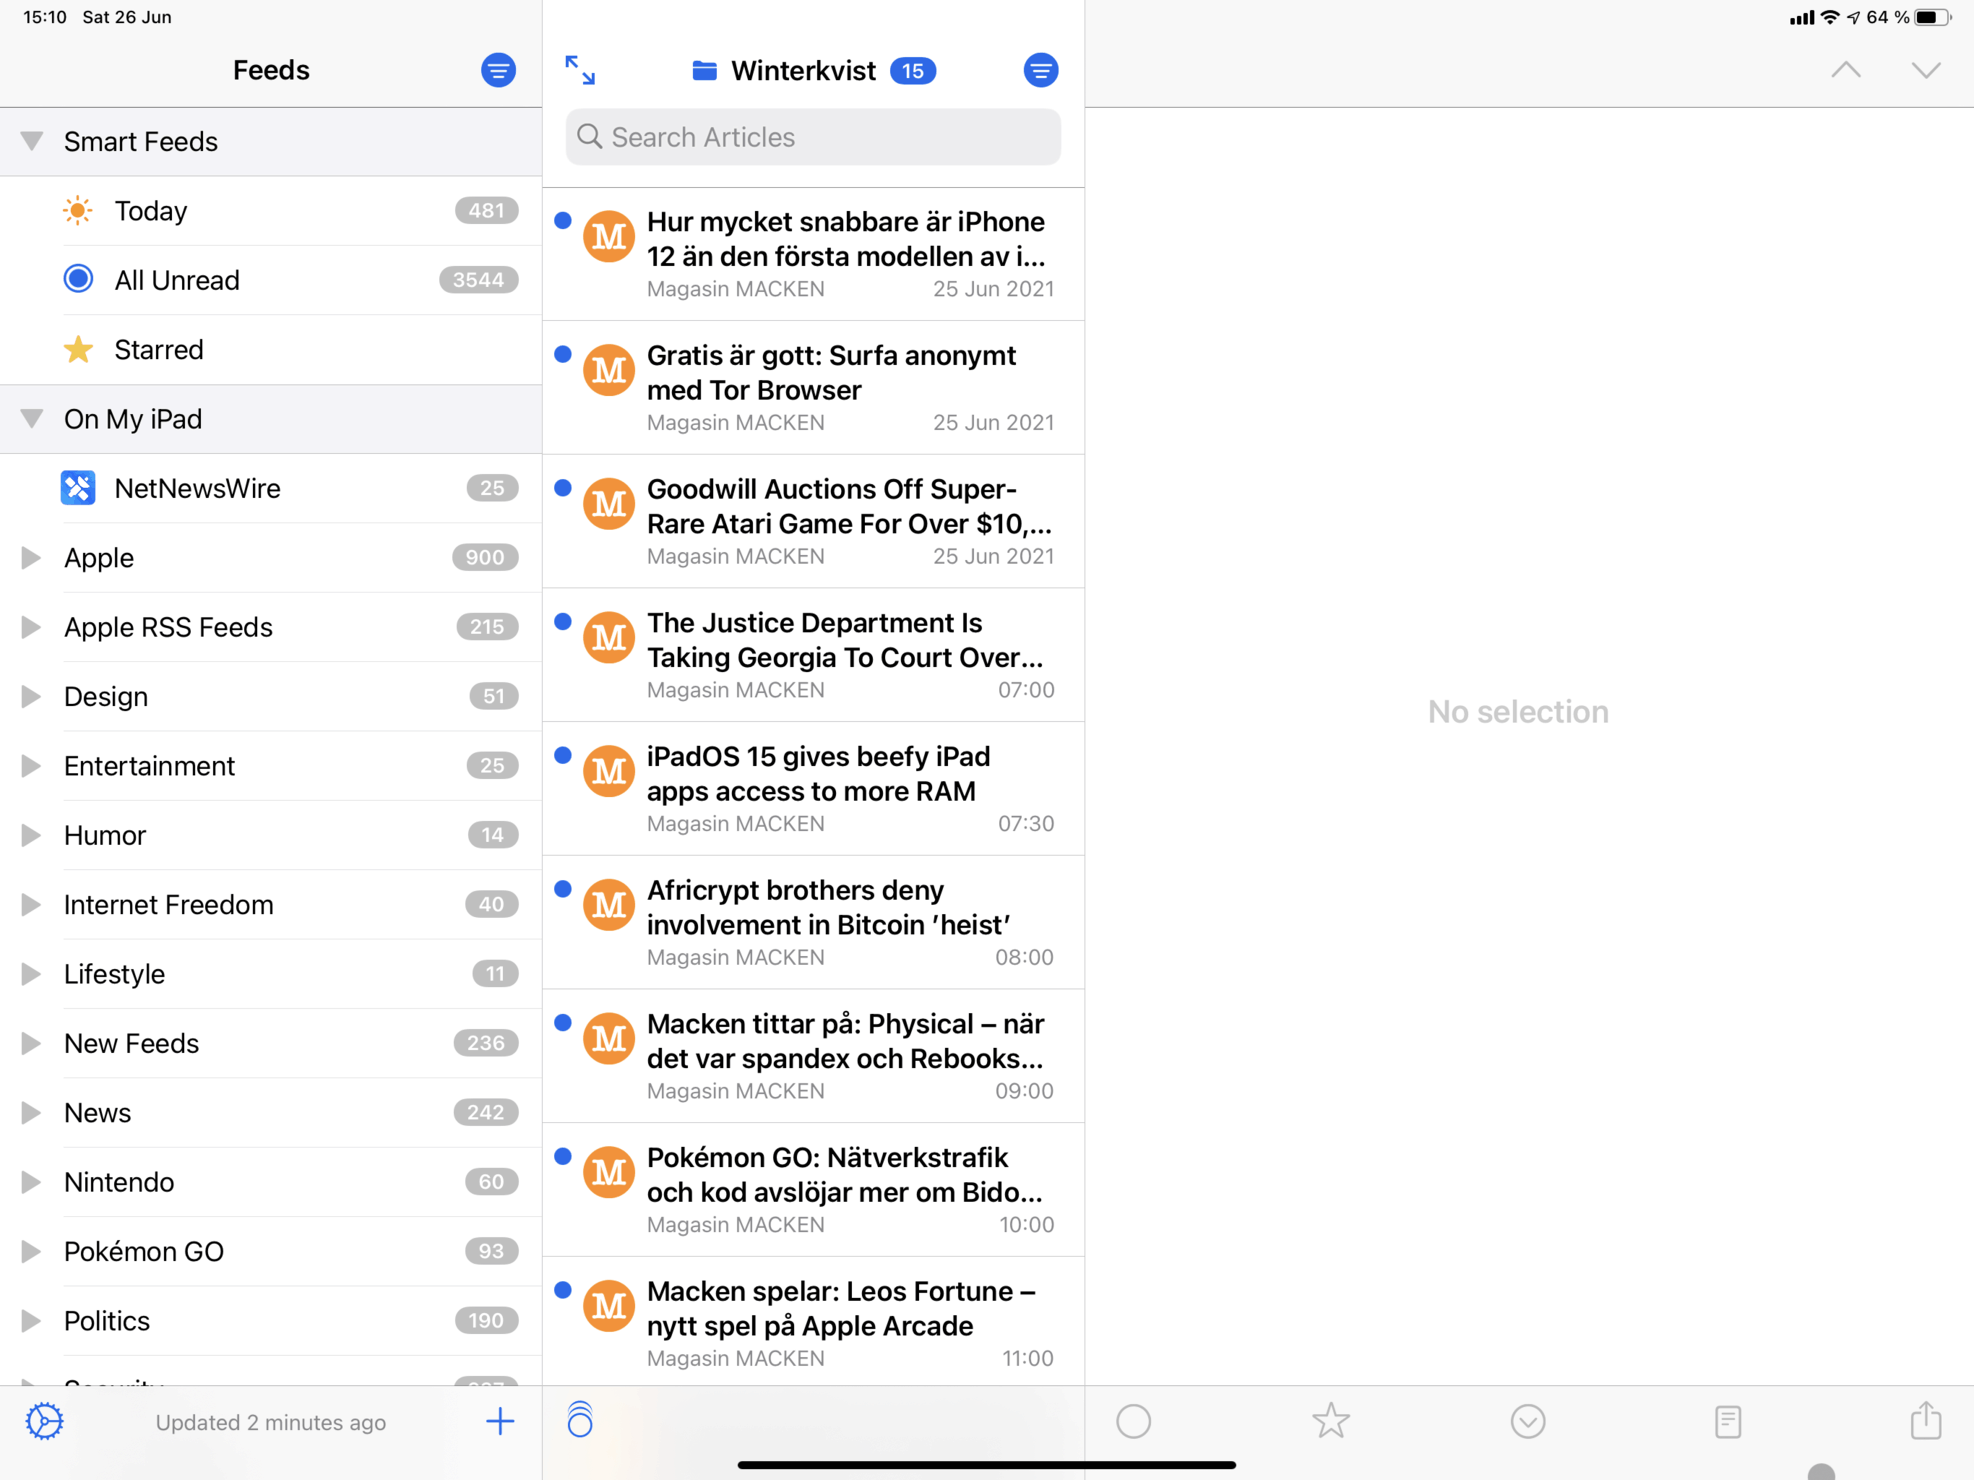This screenshot has width=1974, height=1480.
Task: Click the Winterkvist unread count badge 15
Action: click(x=912, y=71)
